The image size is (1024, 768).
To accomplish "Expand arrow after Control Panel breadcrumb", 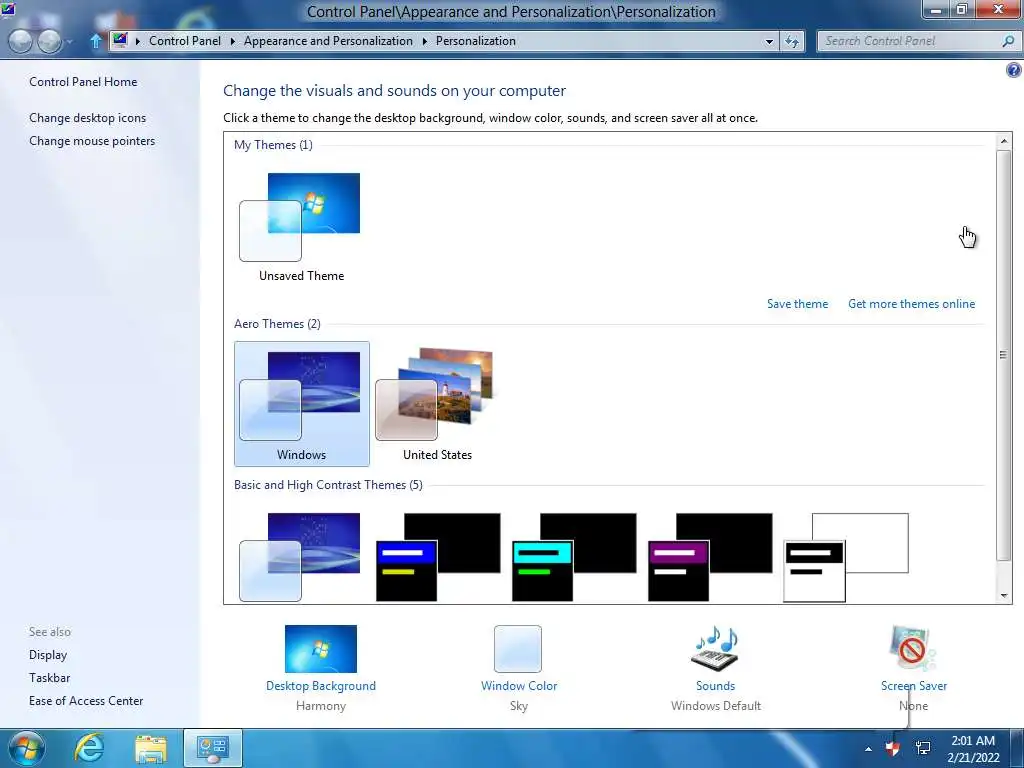I will pyautogui.click(x=232, y=41).
